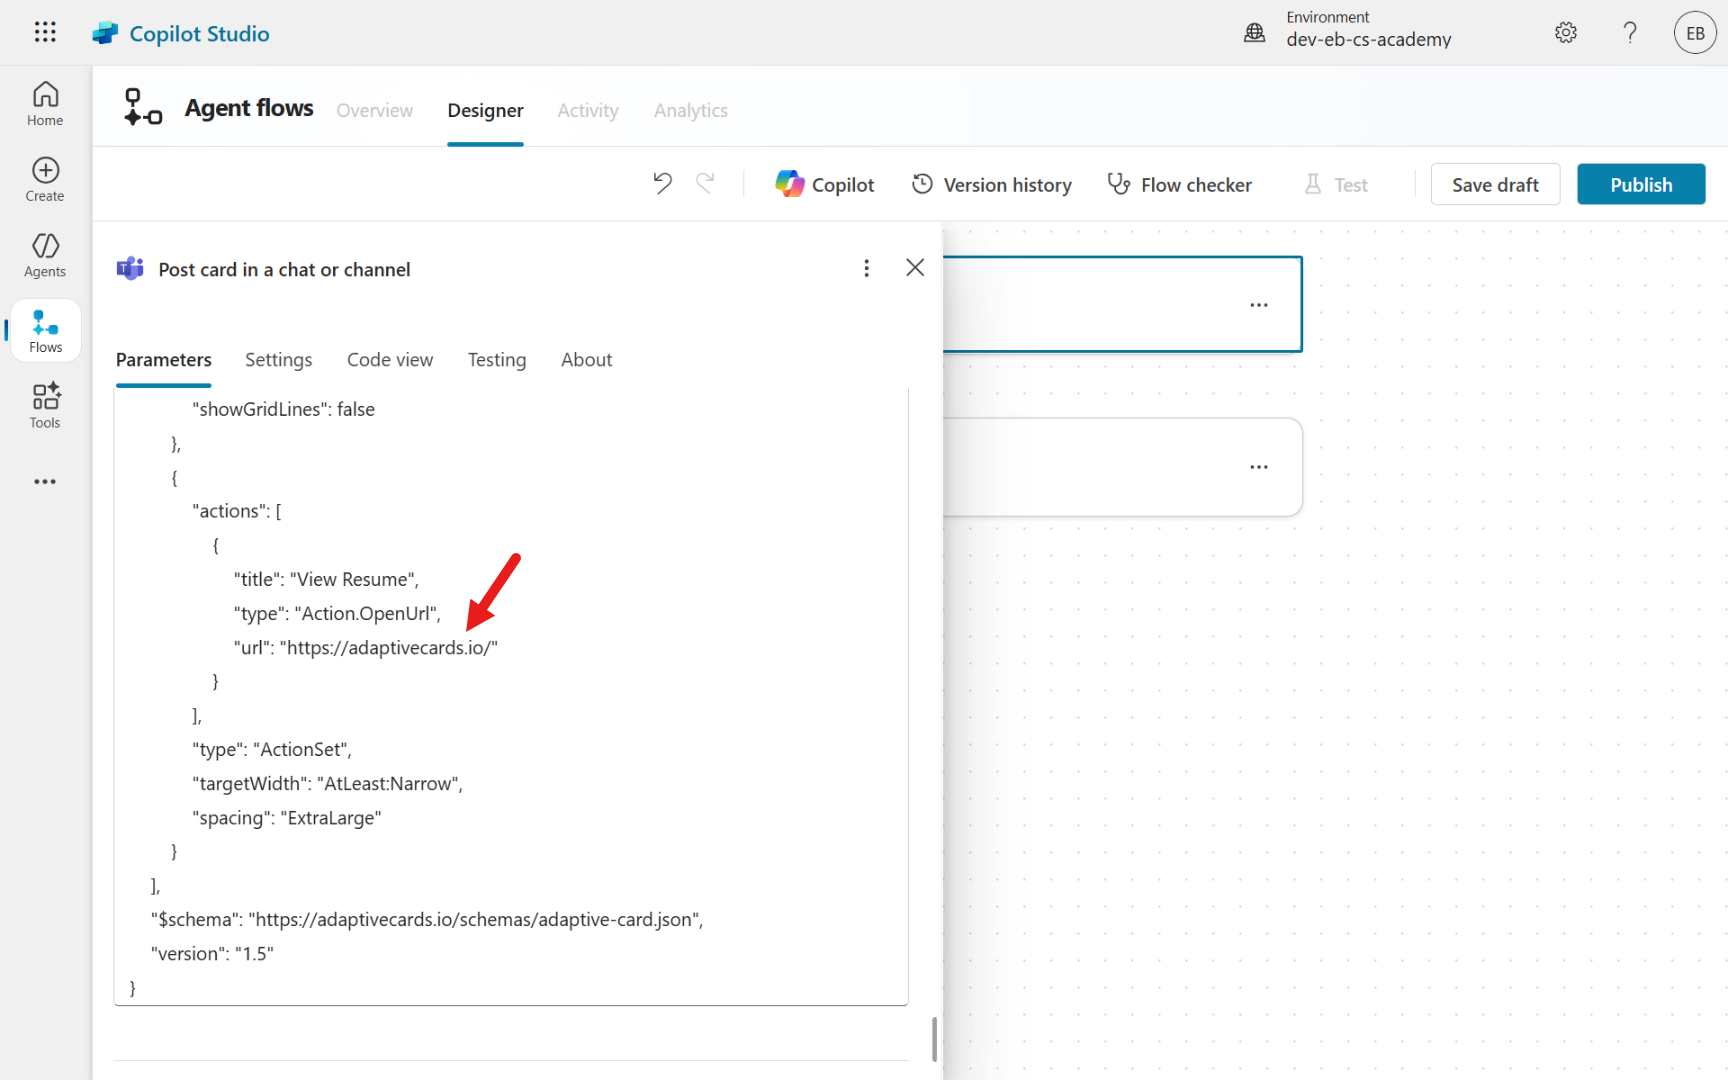Switch to the Settings tab
This screenshot has height=1080, width=1728.
pos(278,360)
